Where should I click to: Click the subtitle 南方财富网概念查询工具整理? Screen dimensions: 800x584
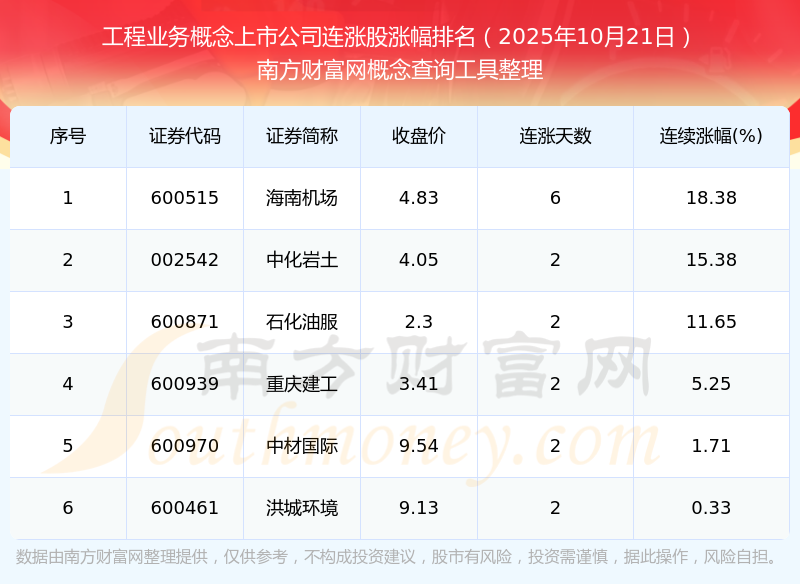pyautogui.click(x=400, y=70)
